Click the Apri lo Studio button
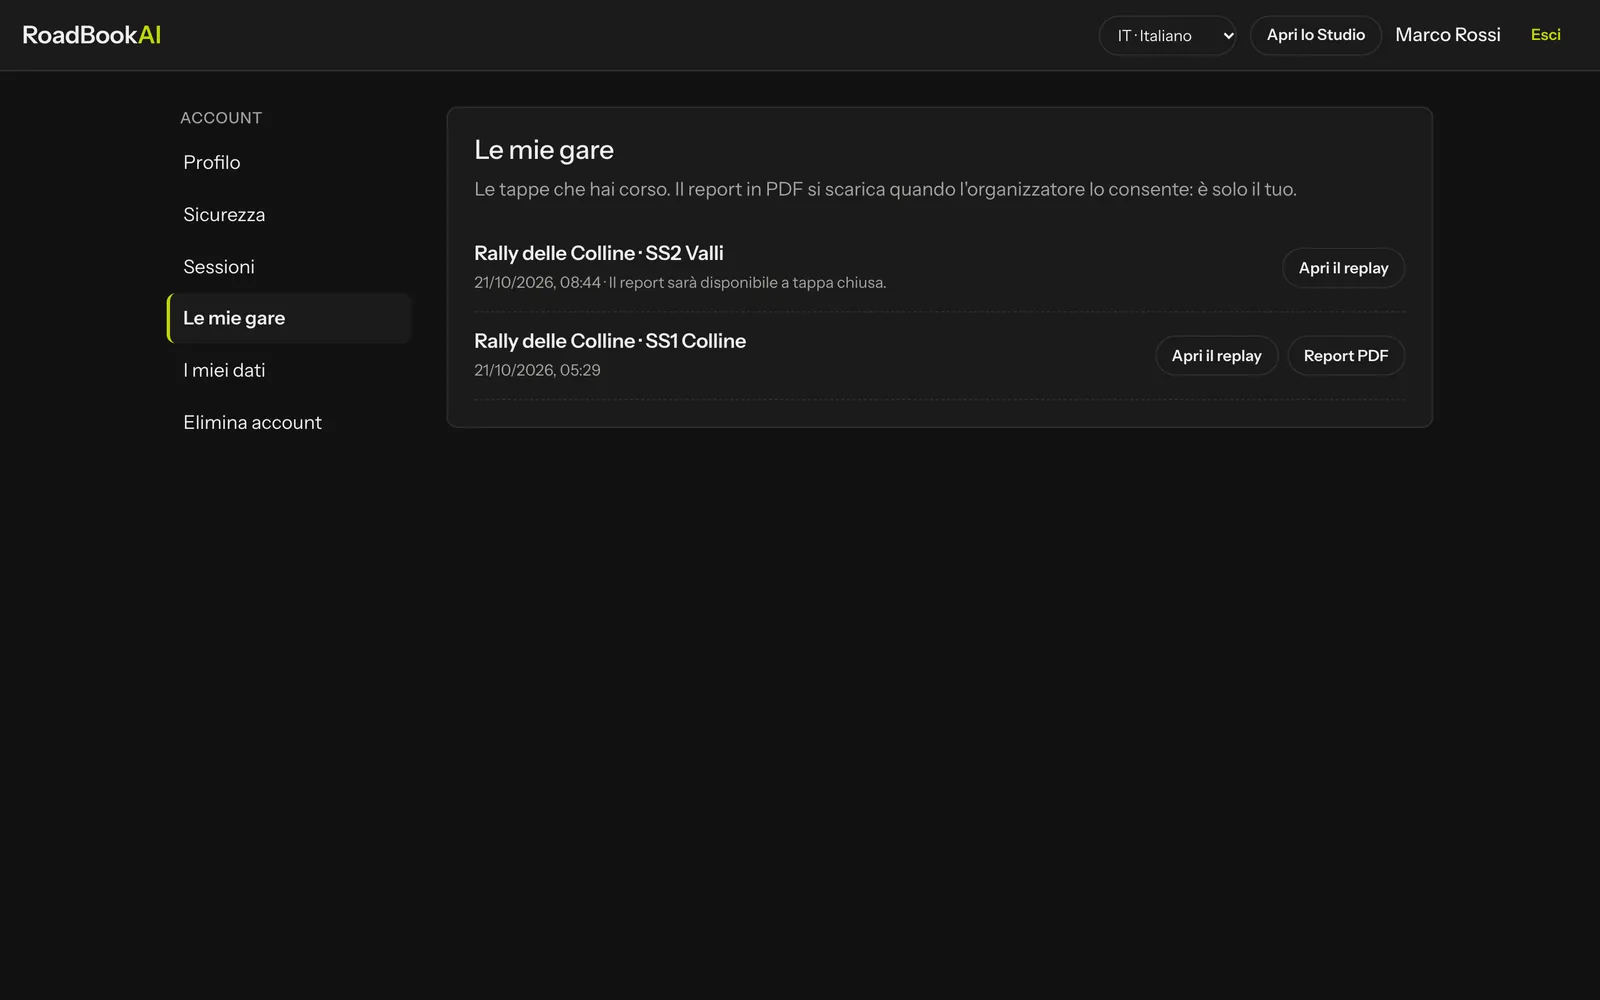Screen dimensions: 1600x1000 [1315, 35]
